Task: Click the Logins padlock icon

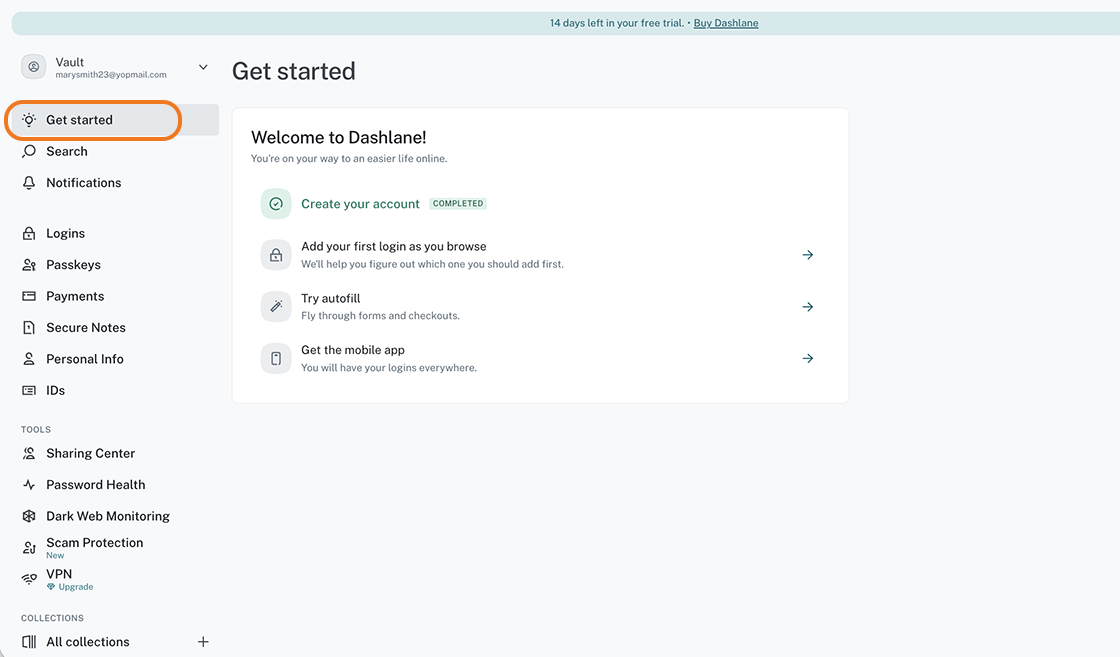Action: point(29,234)
